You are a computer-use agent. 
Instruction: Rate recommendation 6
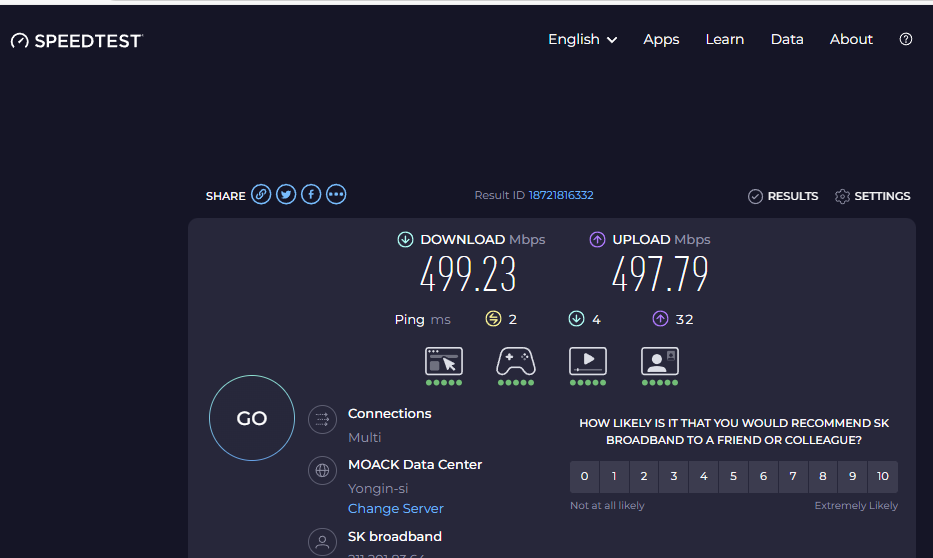[x=763, y=477]
